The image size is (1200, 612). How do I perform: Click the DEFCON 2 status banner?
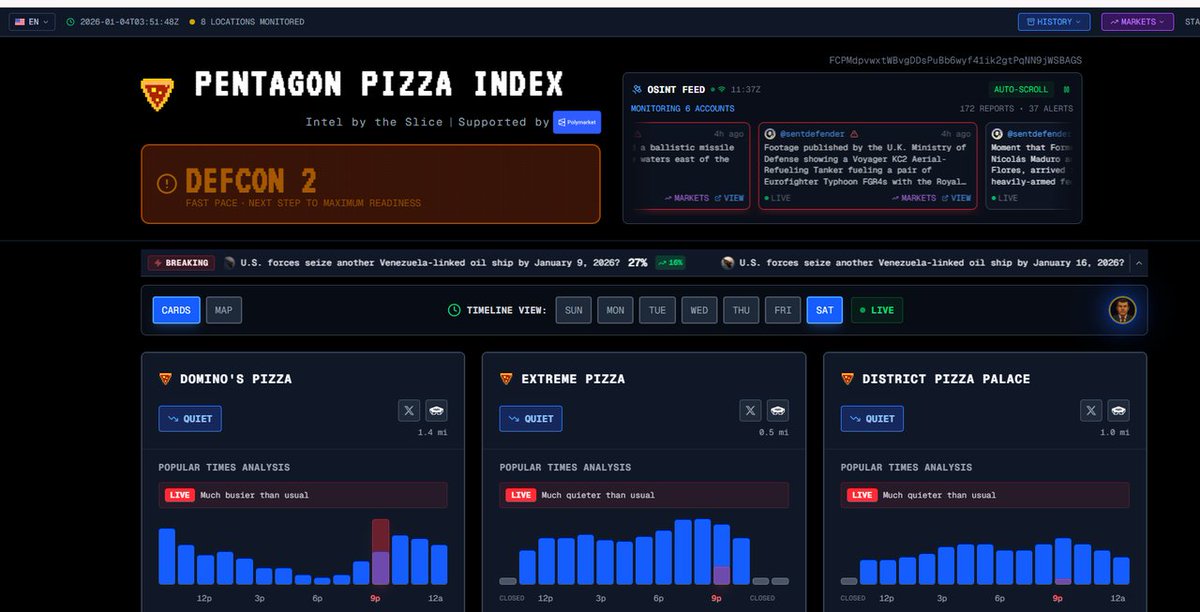pos(371,184)
